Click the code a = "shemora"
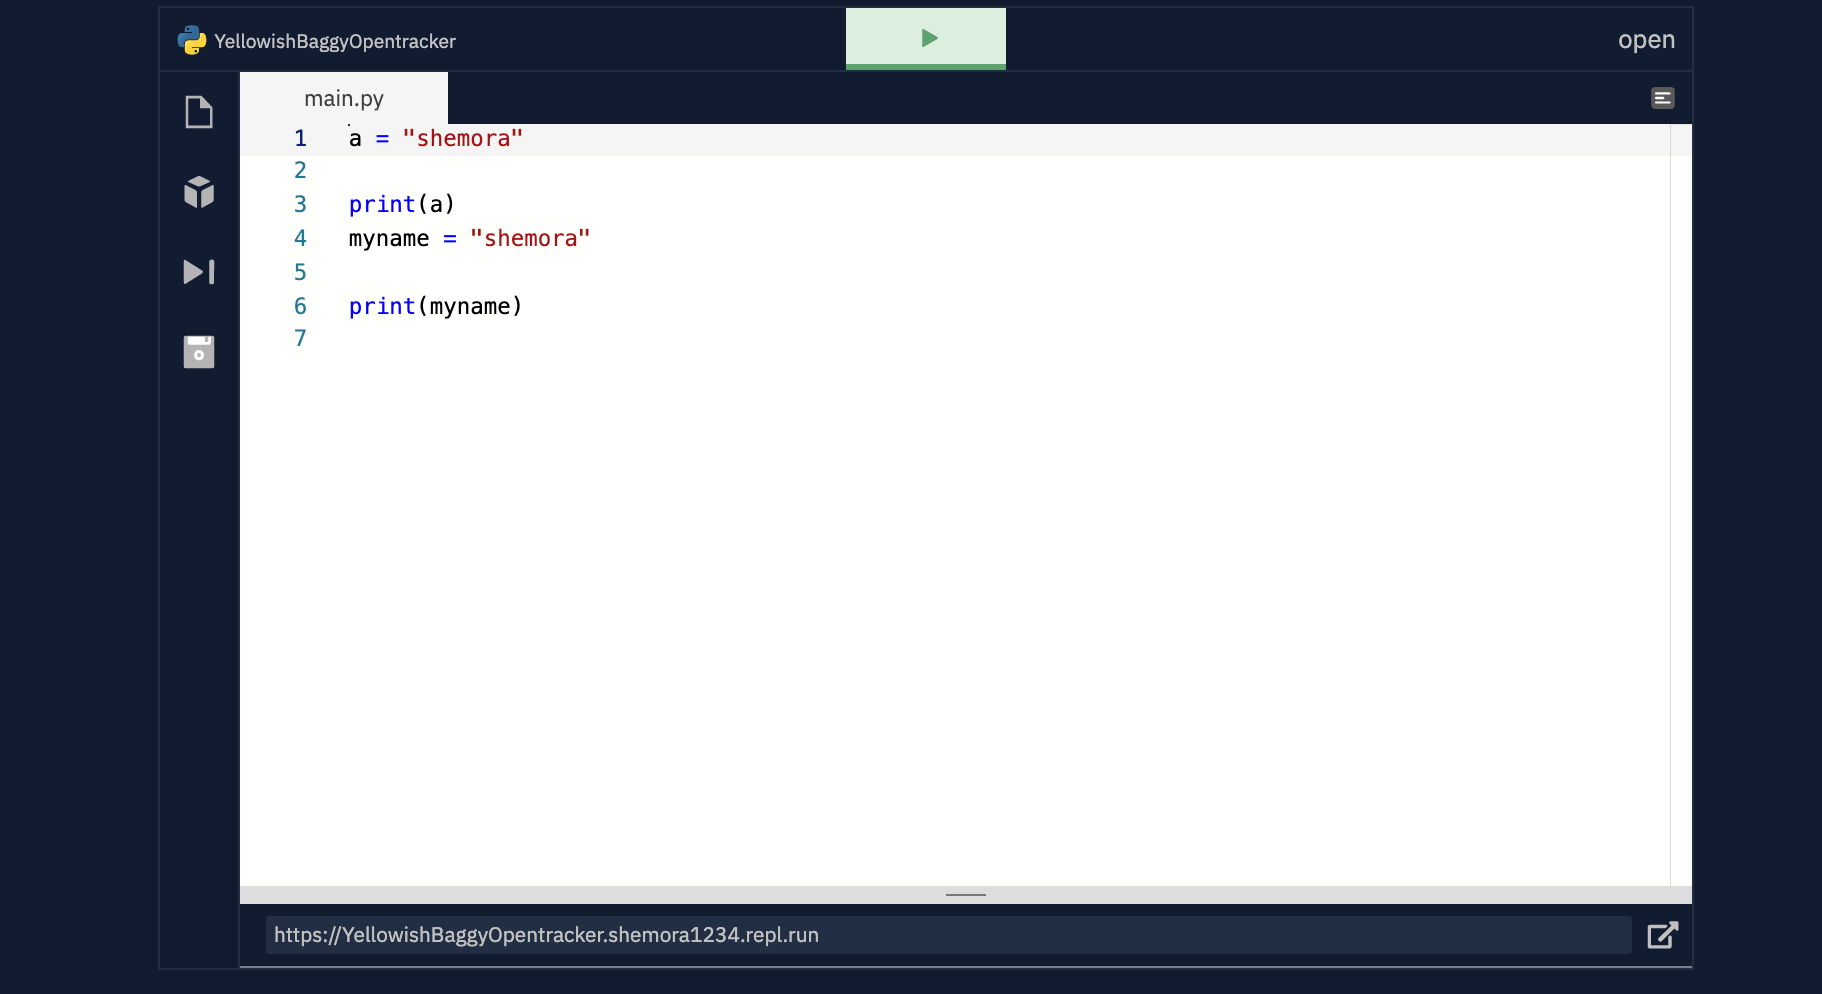The width and height of the screenshot is (1822, 994). pyautogui.click(x=436, y=138)
